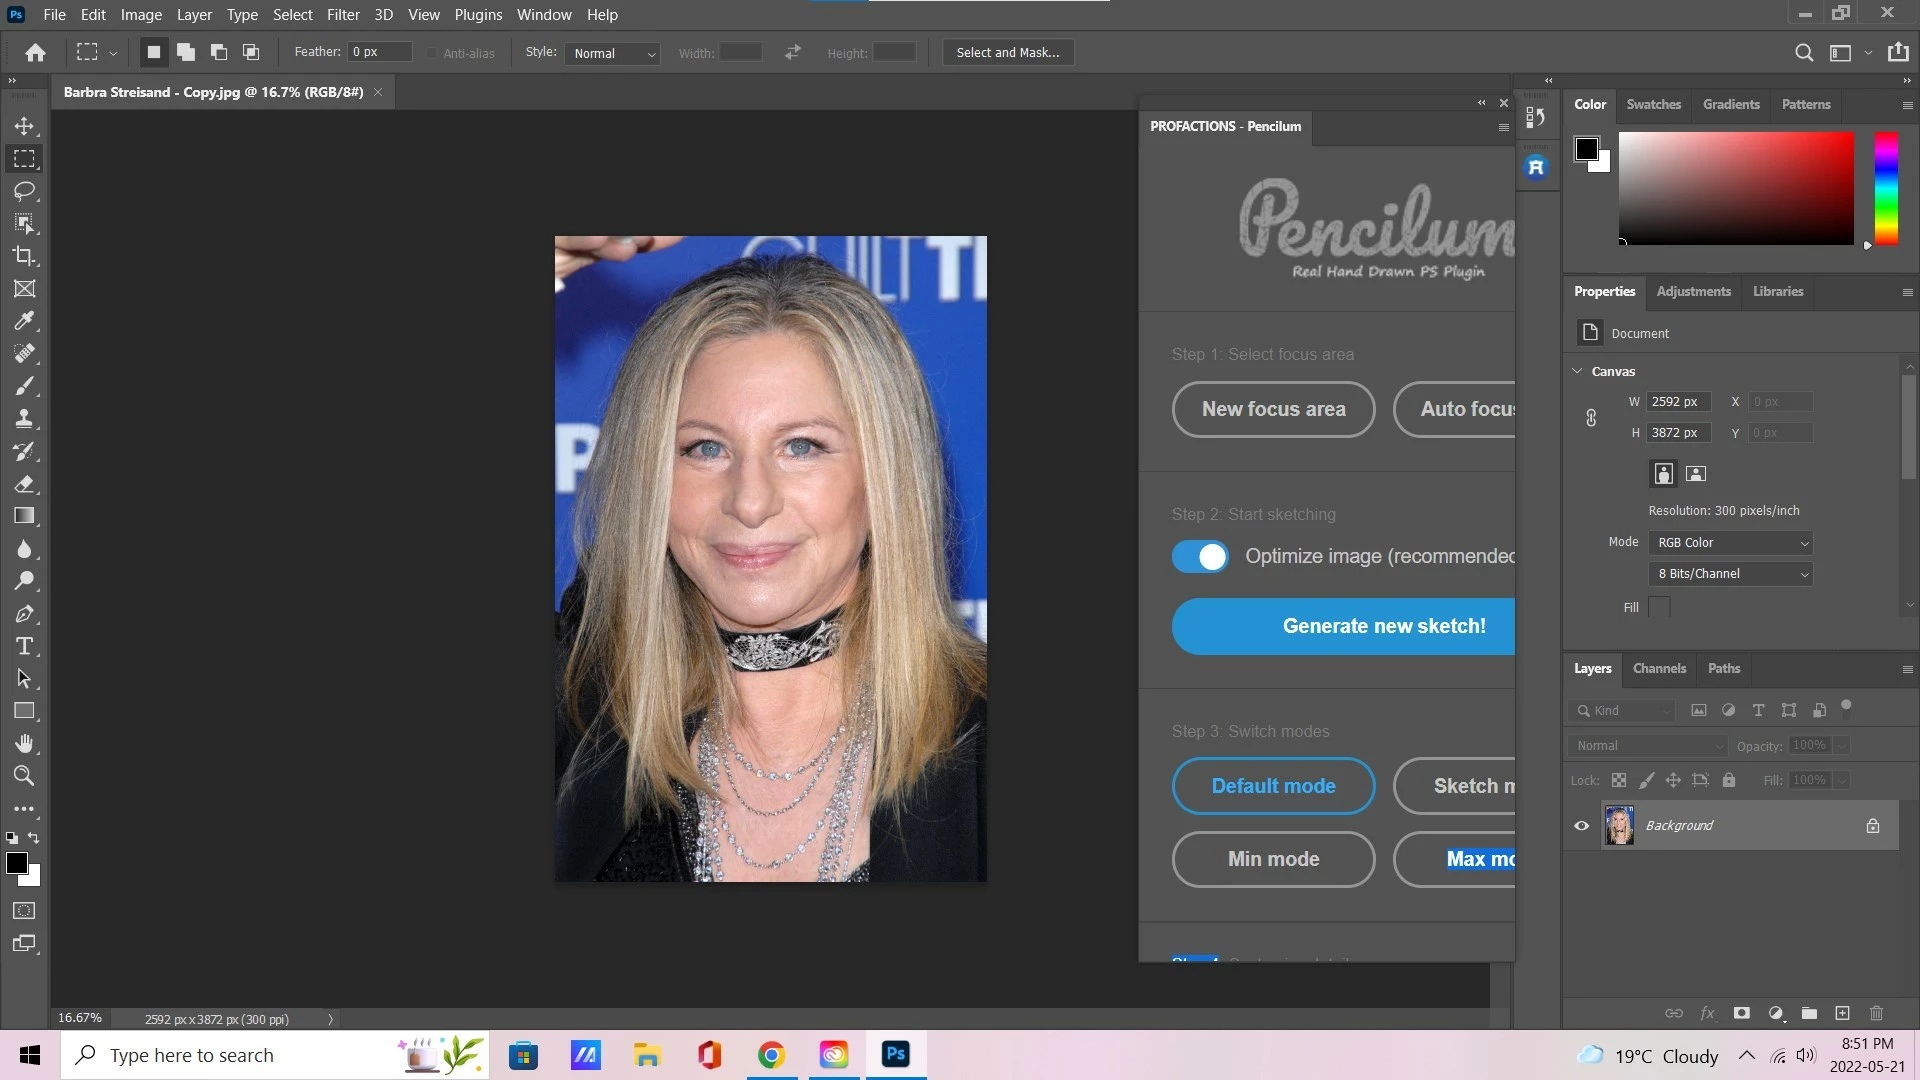This screenshot has height=1080, width=1920.
Task: Hide the Background layer visibility
Action: [1582, 826]
